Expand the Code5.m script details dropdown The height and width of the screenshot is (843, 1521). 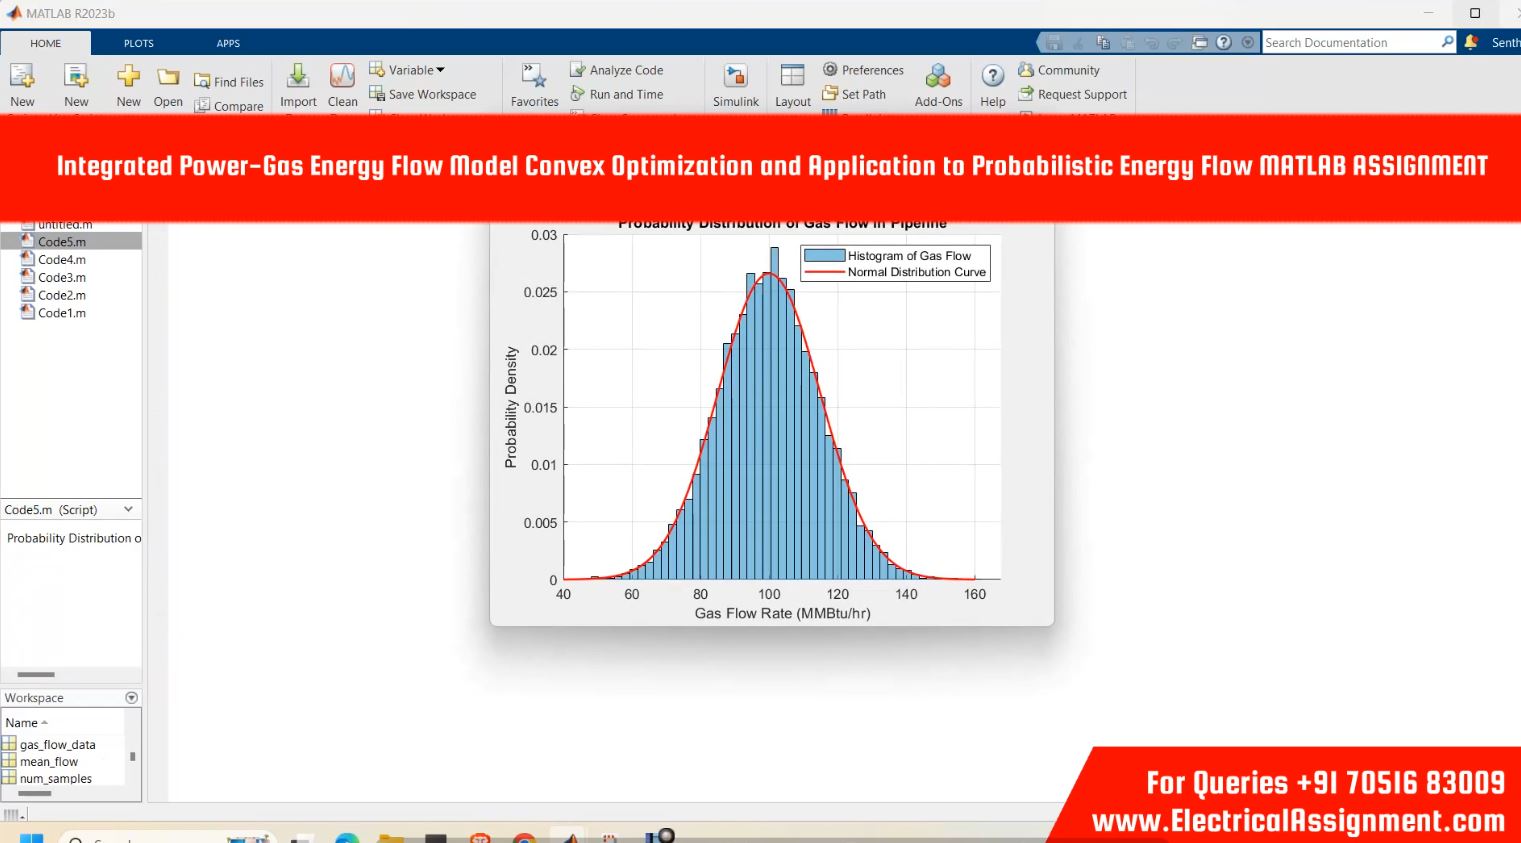[x=128, y=509]
